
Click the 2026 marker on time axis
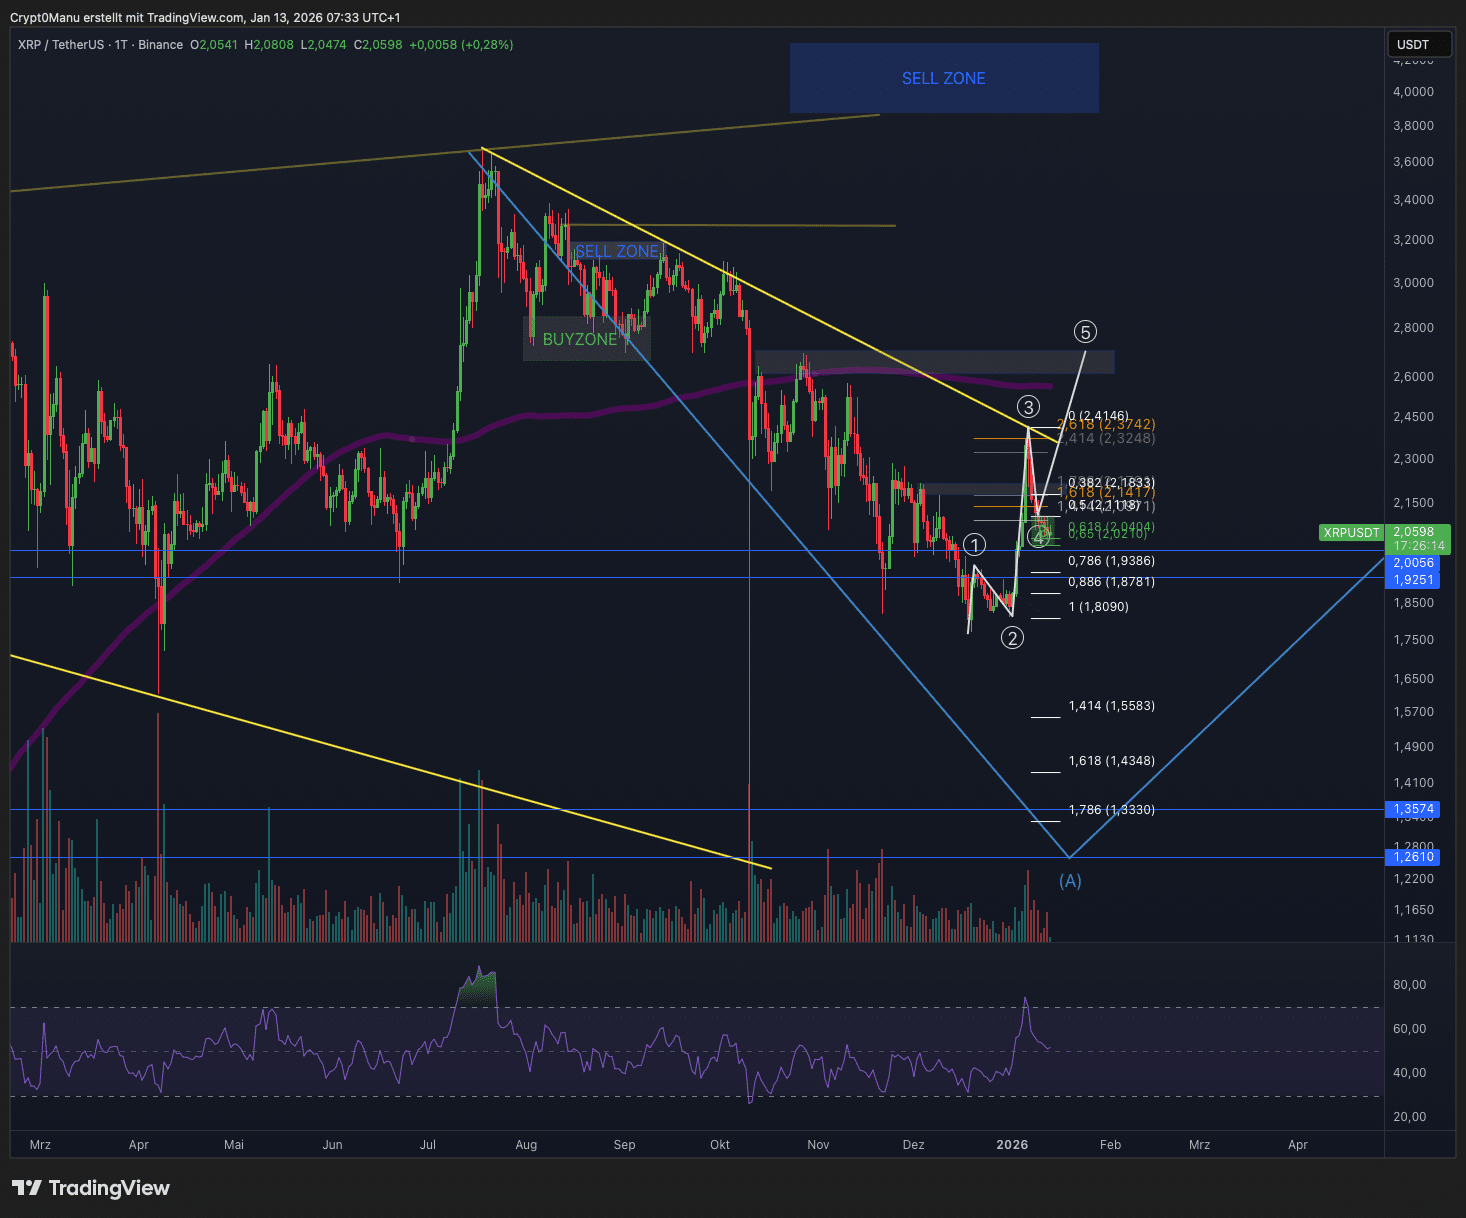(x=1012, y=1145)
